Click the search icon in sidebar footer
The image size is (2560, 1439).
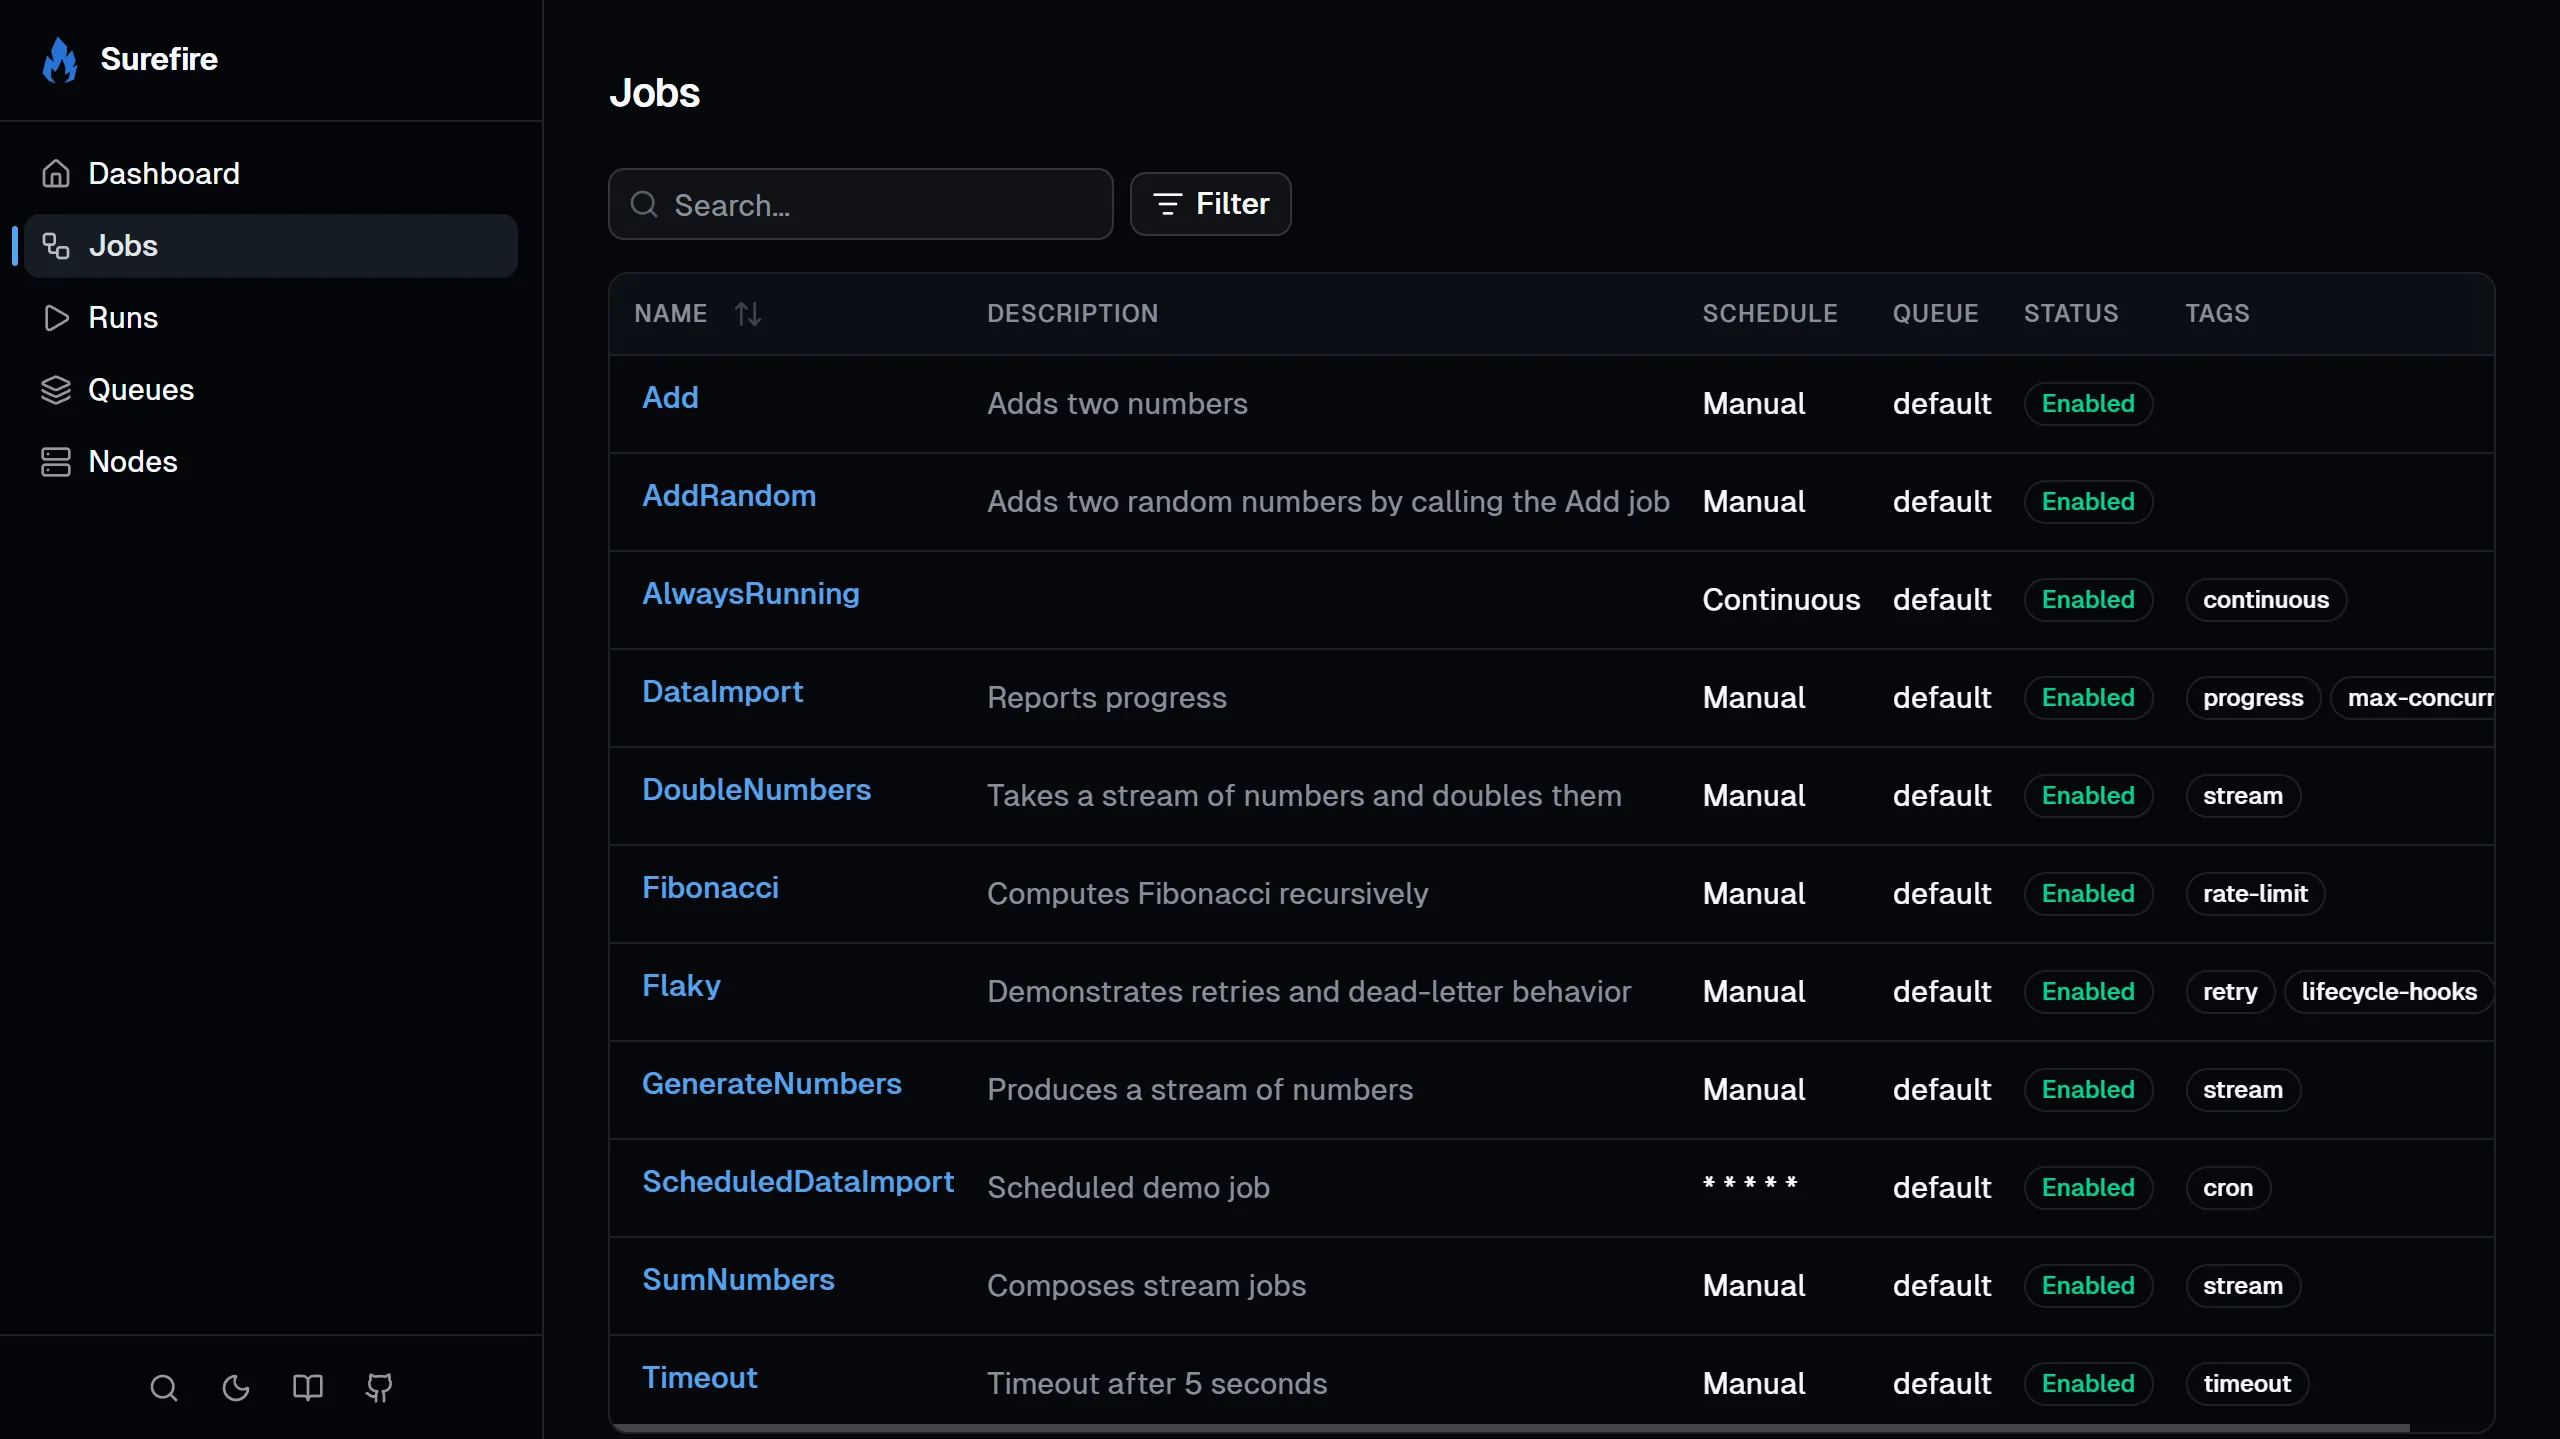164,1388
